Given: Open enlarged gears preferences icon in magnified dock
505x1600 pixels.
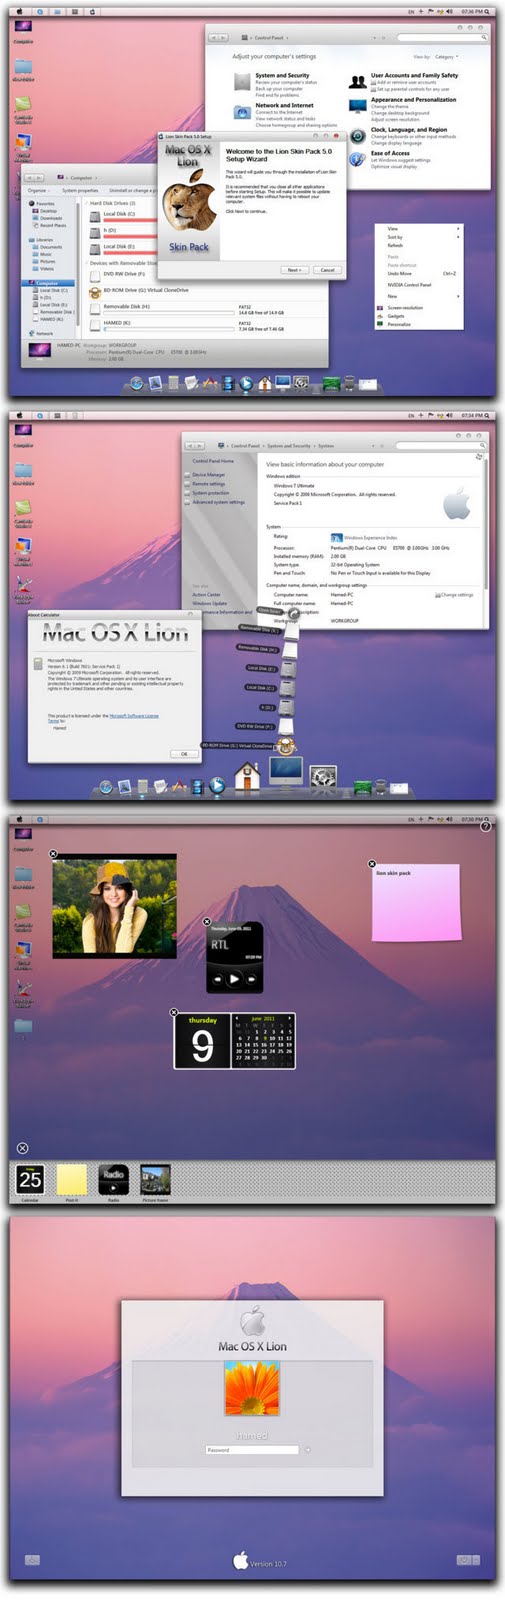Looking at the screenshot, I should tap(322, 776).
